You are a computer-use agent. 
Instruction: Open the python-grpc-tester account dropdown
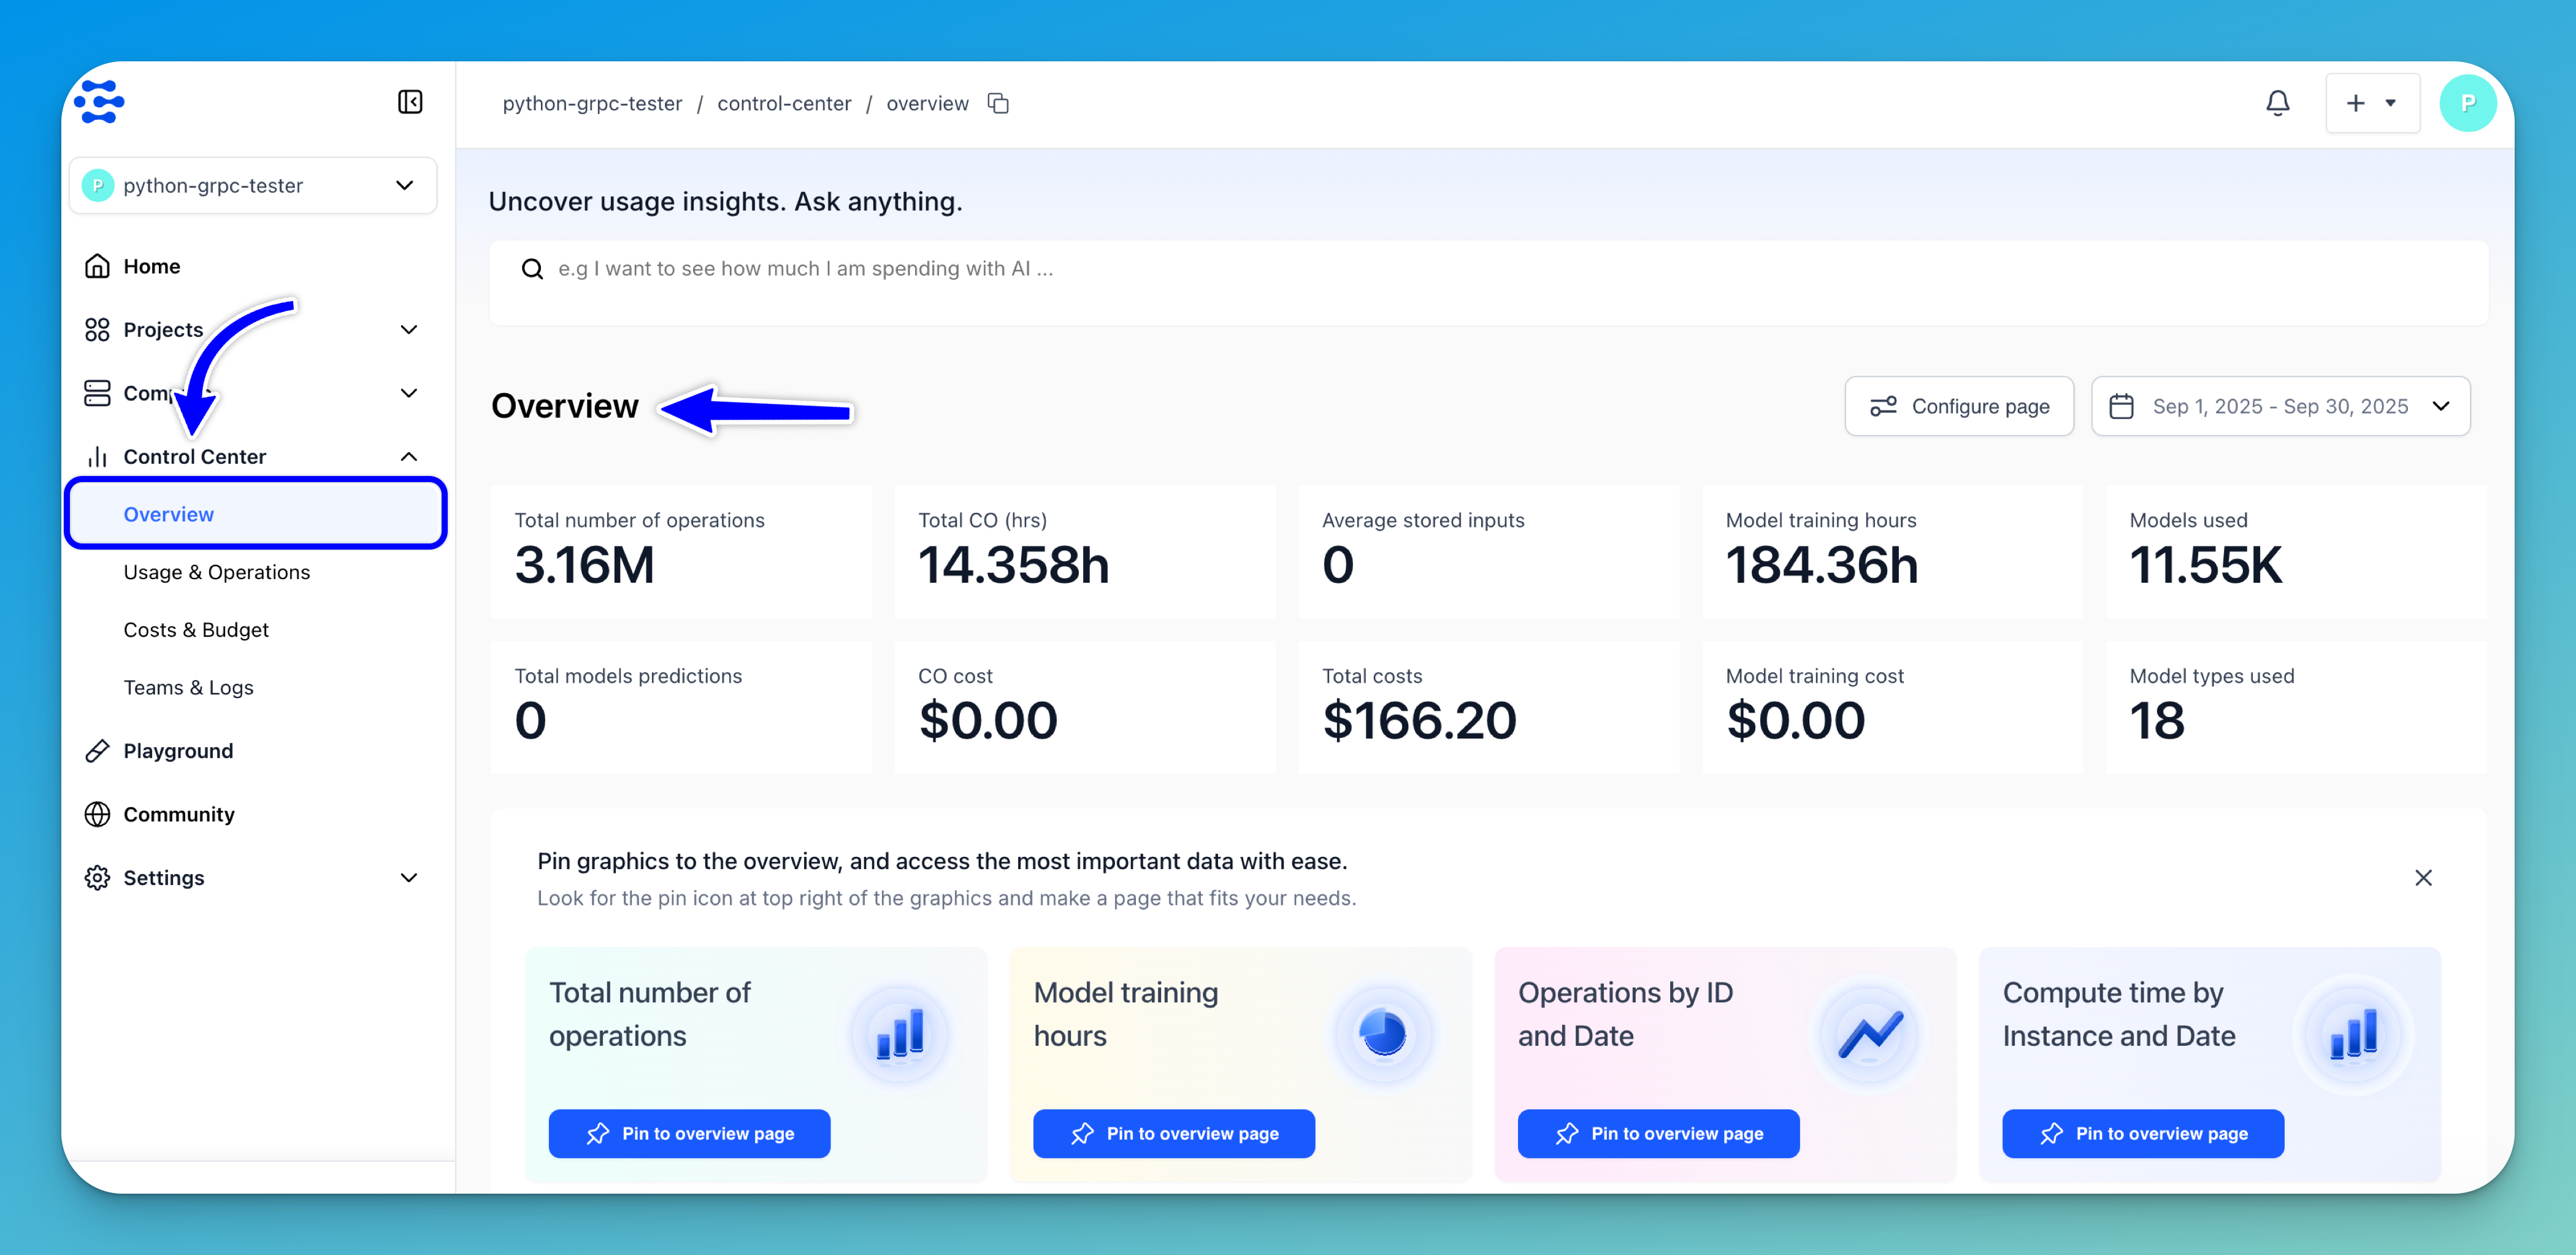tap(252, 186)
